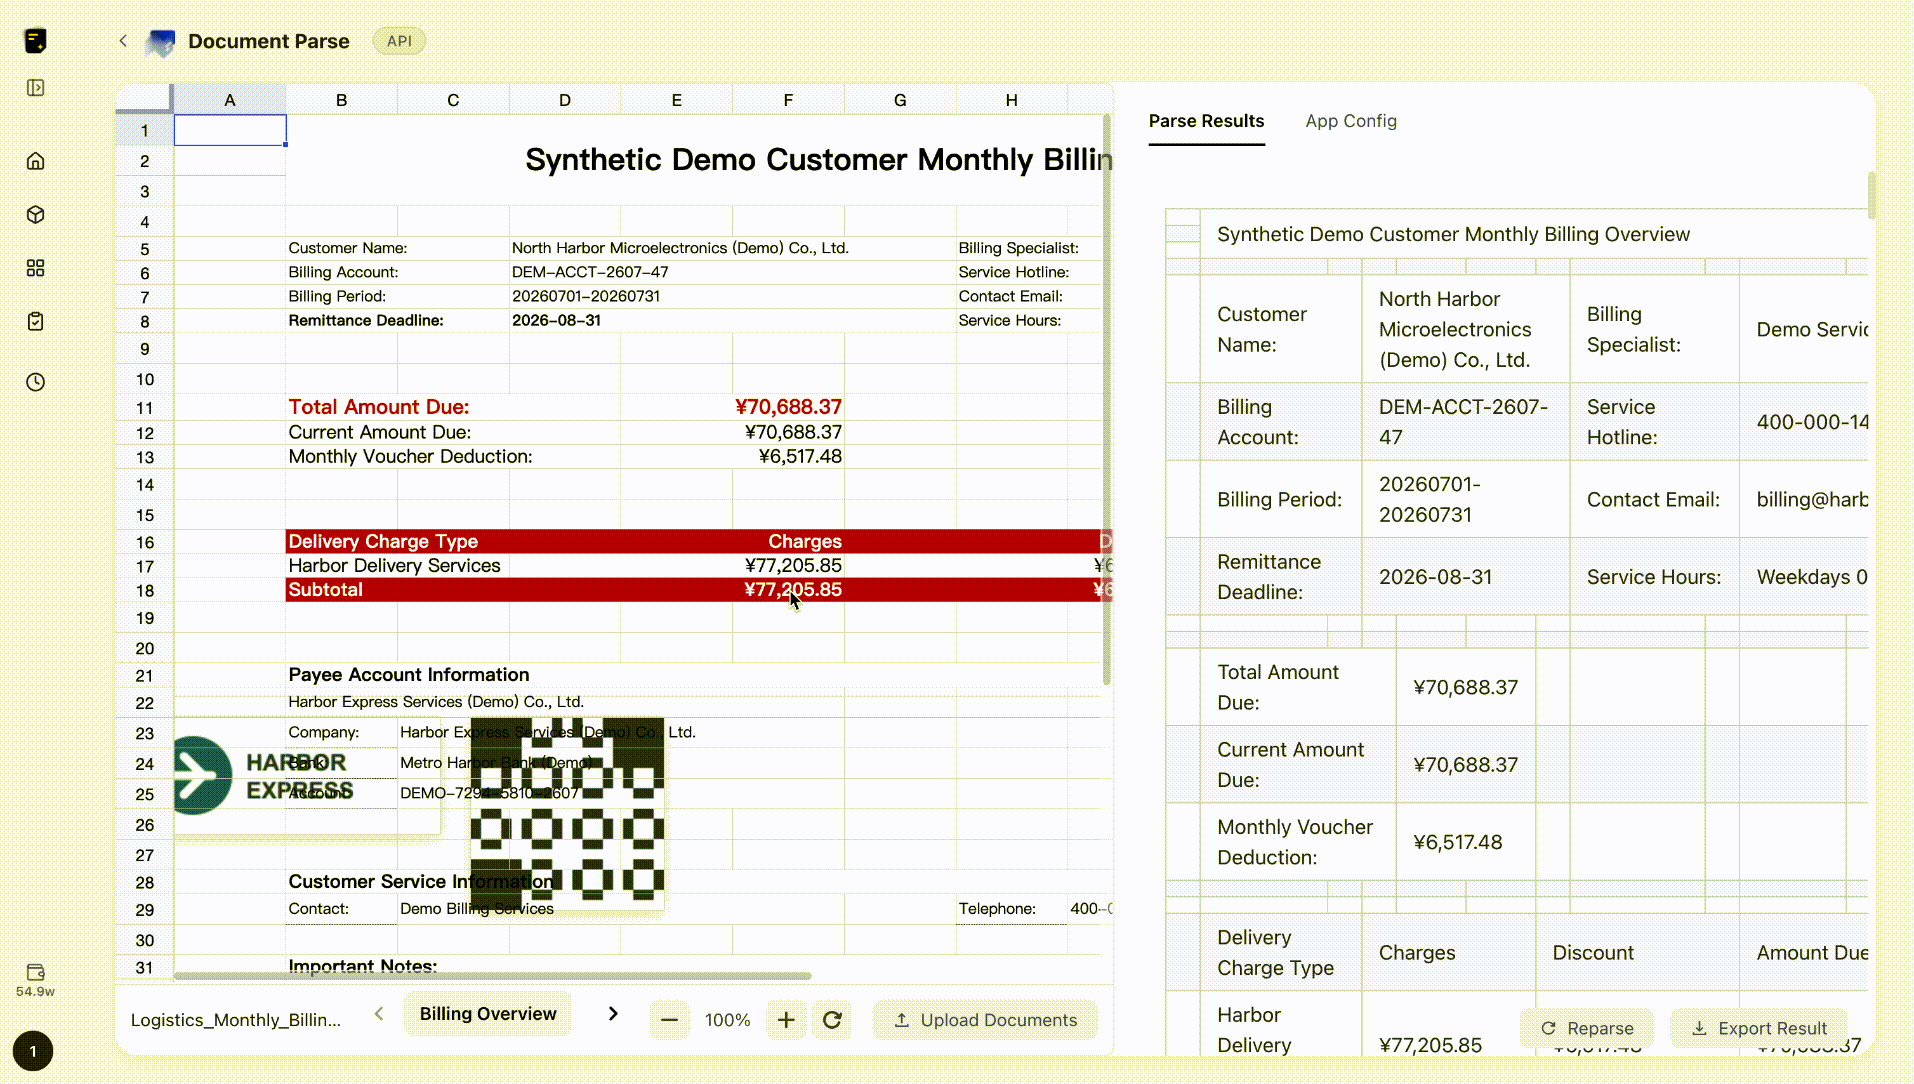
Task: Zoom in with the plus button
Action: pos(786,1020)
